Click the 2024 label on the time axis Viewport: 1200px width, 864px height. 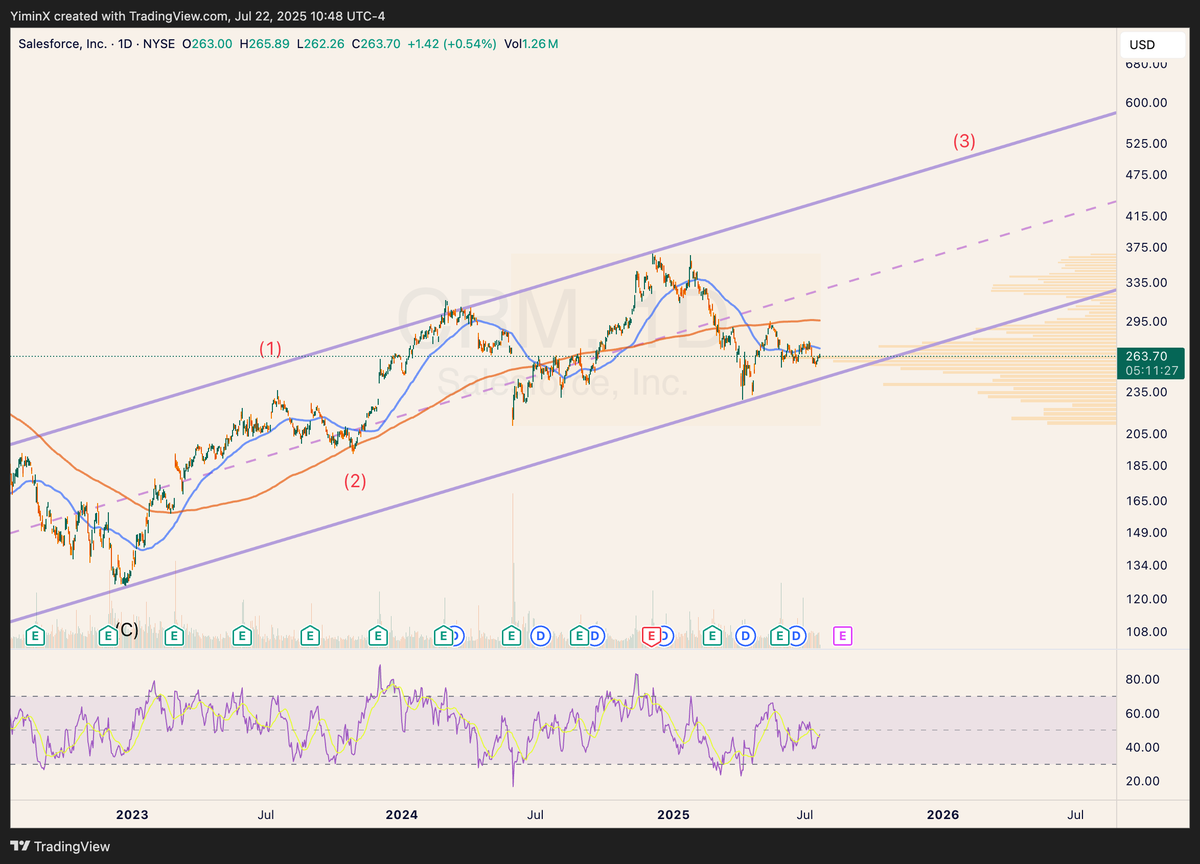(402, 815)
